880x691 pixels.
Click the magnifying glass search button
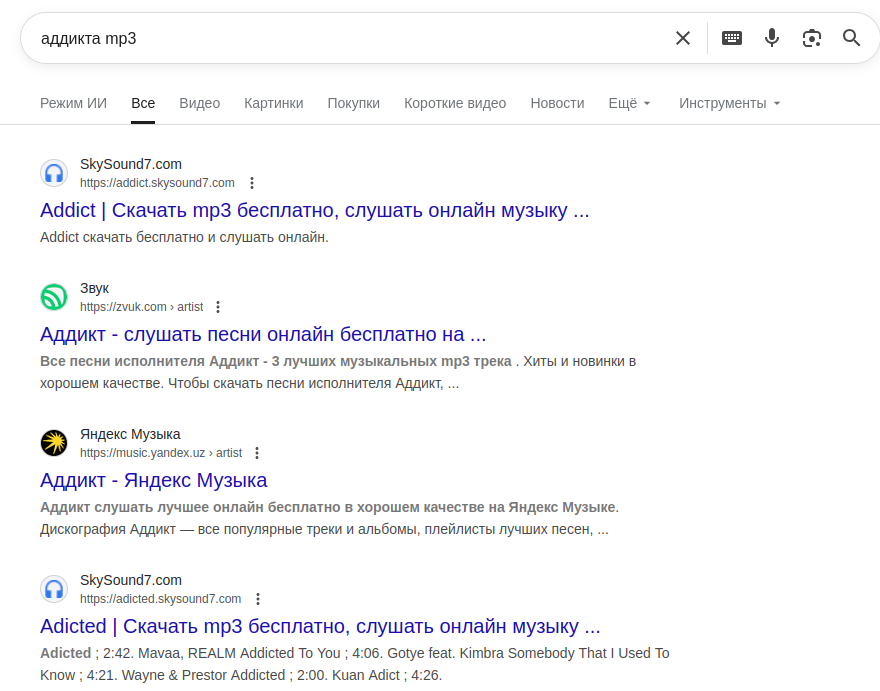852,38
